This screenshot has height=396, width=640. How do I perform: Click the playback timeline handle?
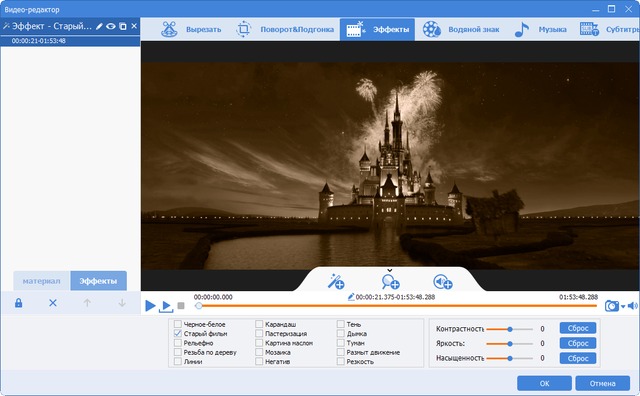(x=199, y=305)
